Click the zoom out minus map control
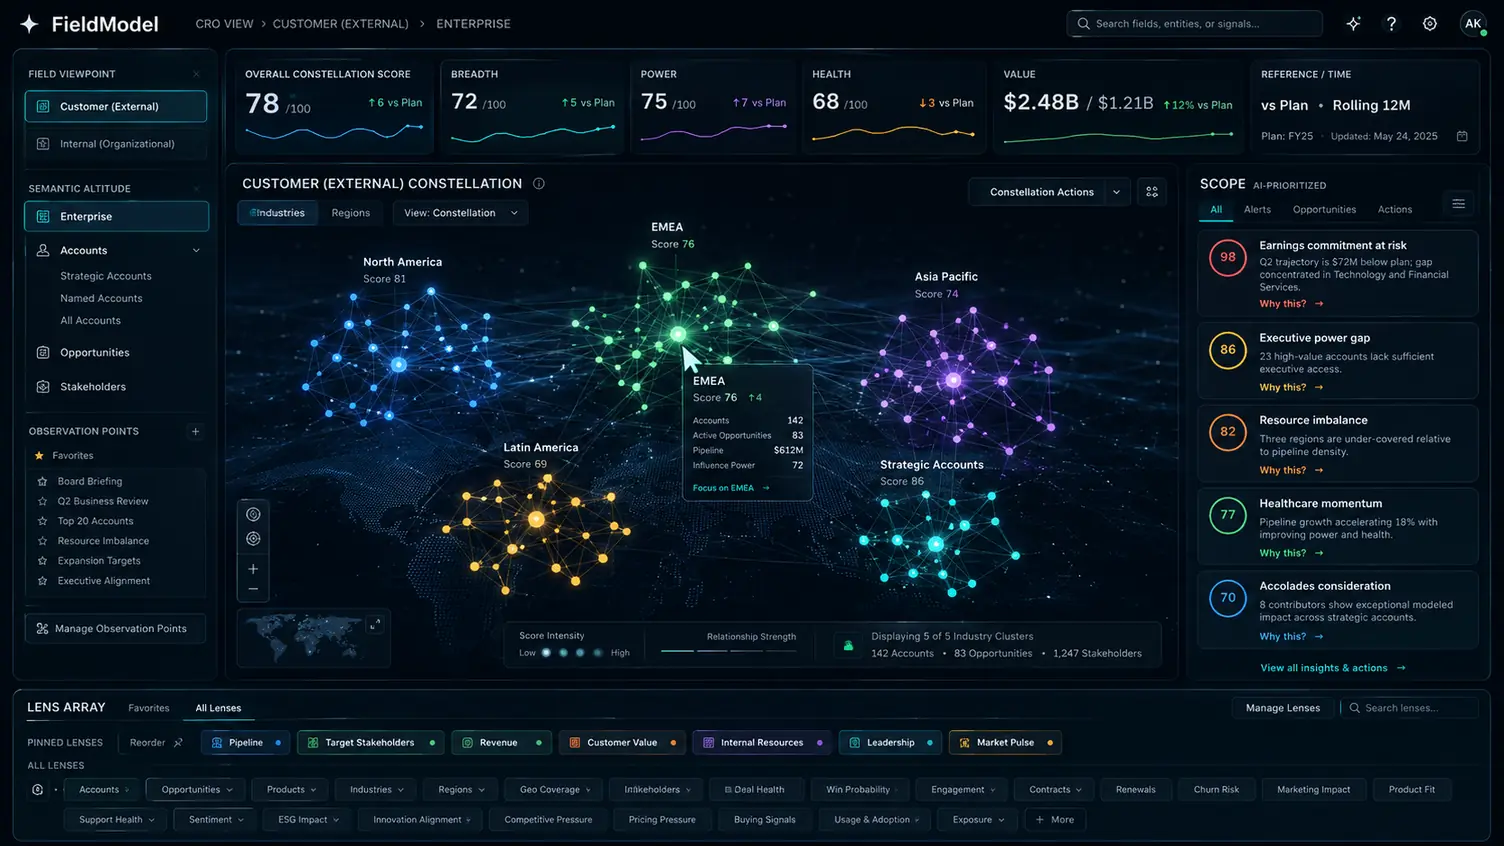Image resolution: width=1504 pixels, height=846 pixels. pyautogui.click(x=253, y=589)
